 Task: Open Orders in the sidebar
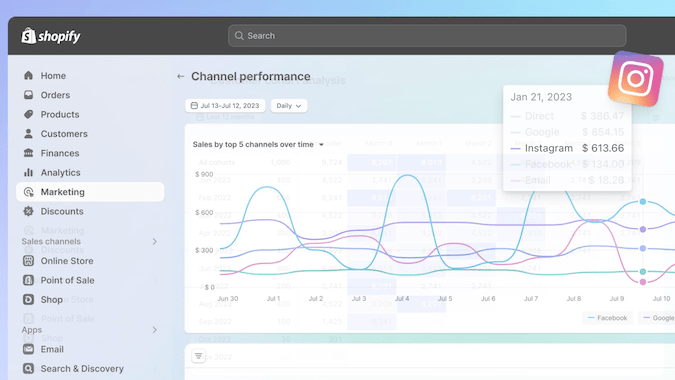point(55,95)
